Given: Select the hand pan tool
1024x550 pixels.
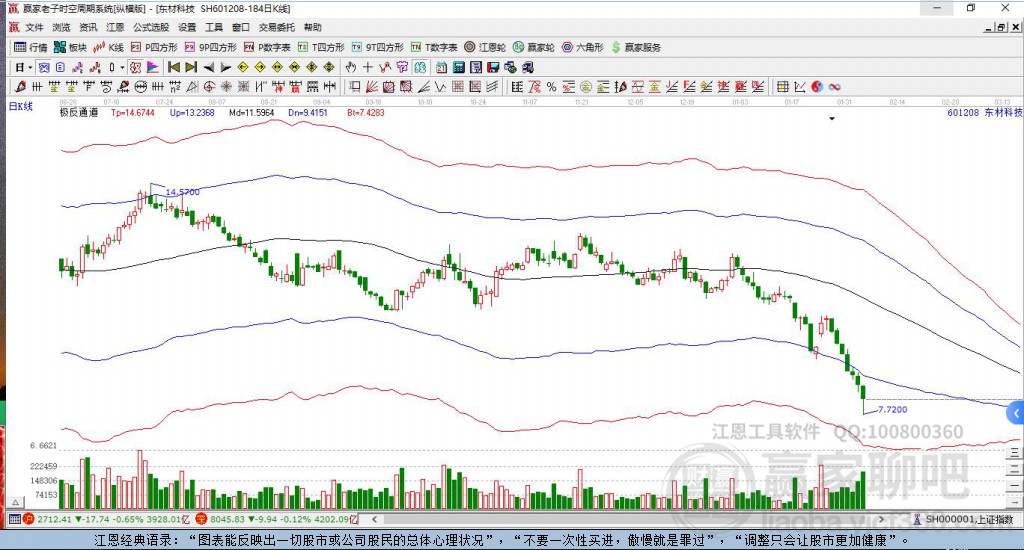Looking at the screenshot, I should pos(351,67).
